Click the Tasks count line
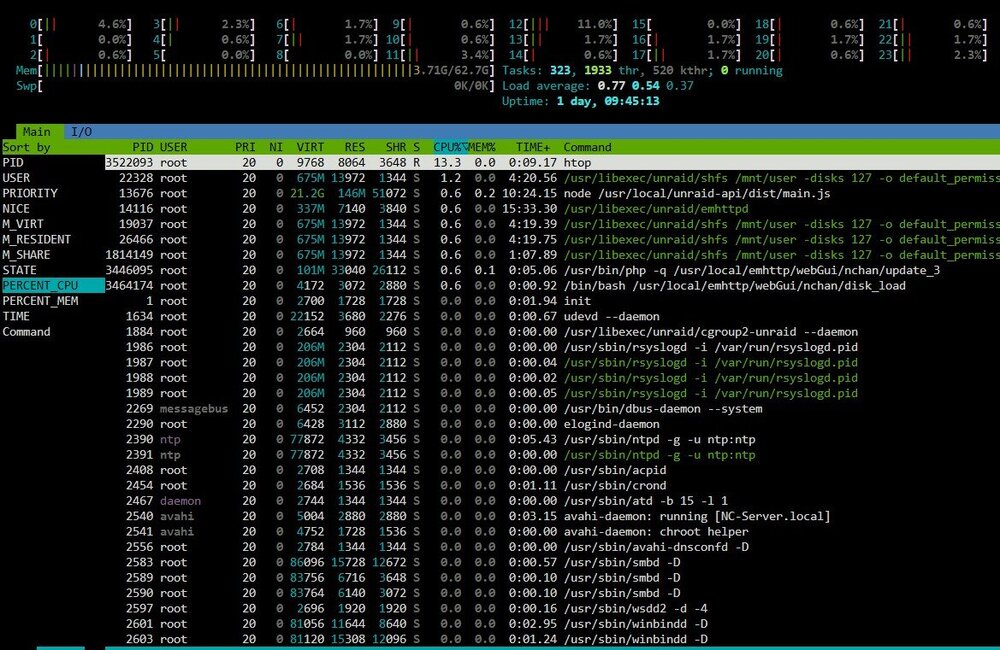Viewport: 1000px width, 650px height. [x=642, y=70]
